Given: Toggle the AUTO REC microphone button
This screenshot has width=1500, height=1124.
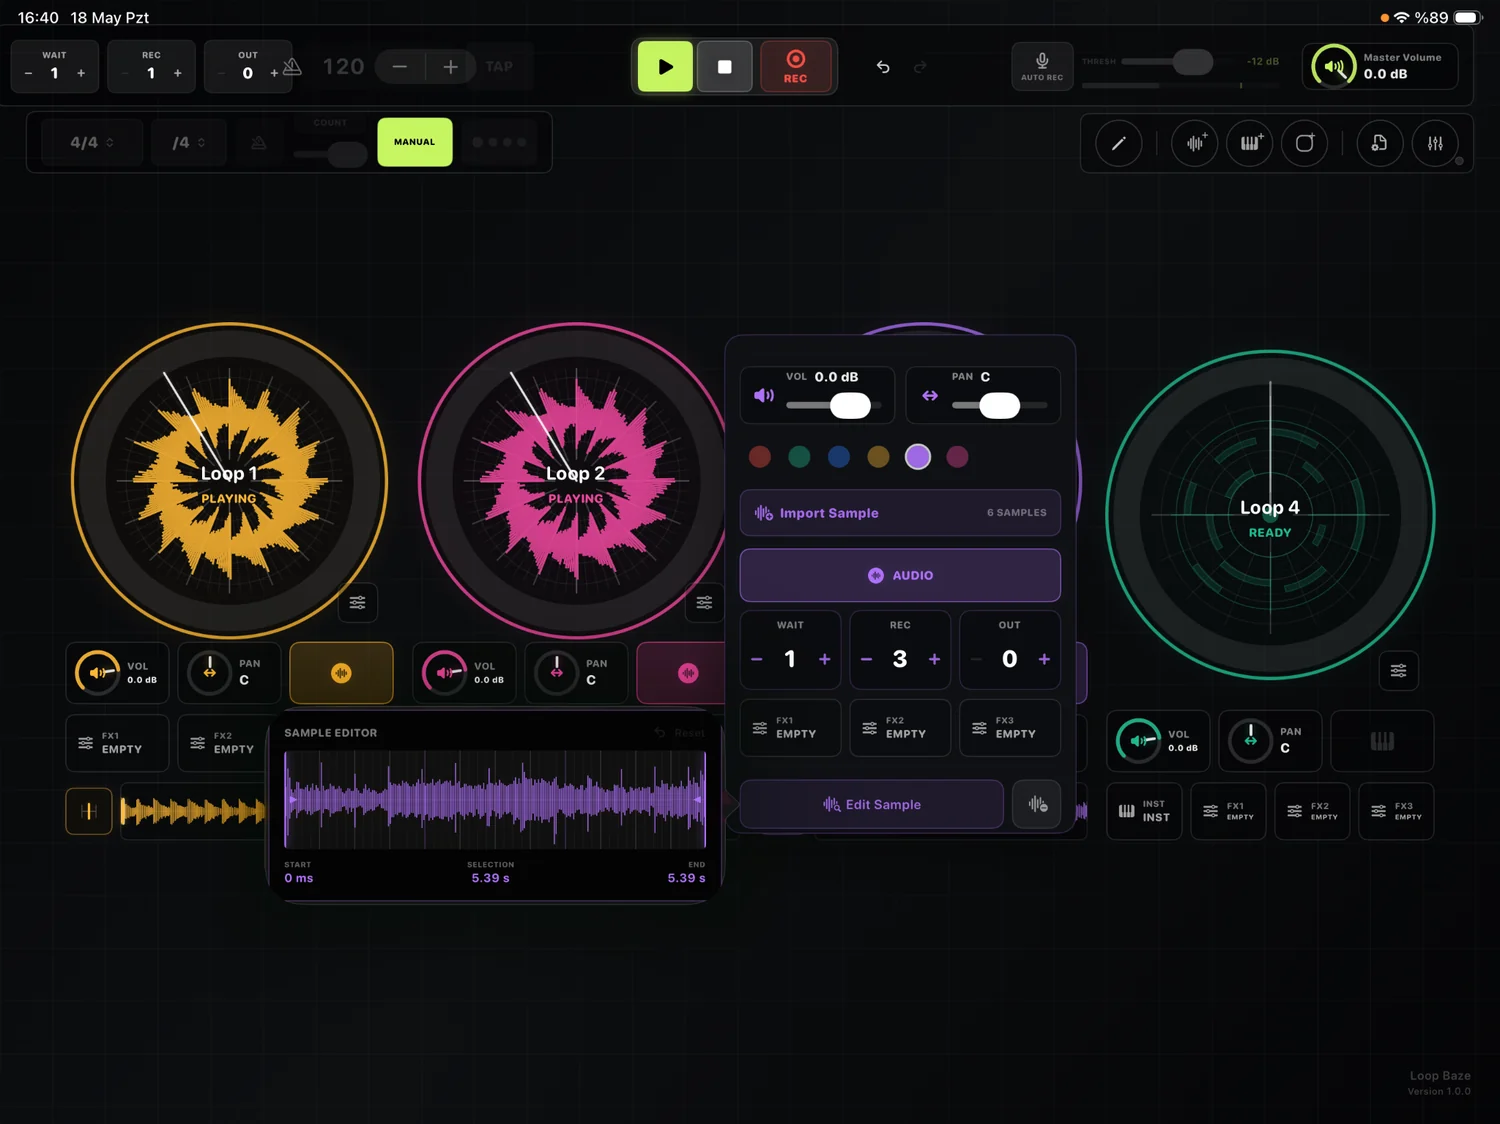Looking at the screenshot, I should [x=1041, y=67].
